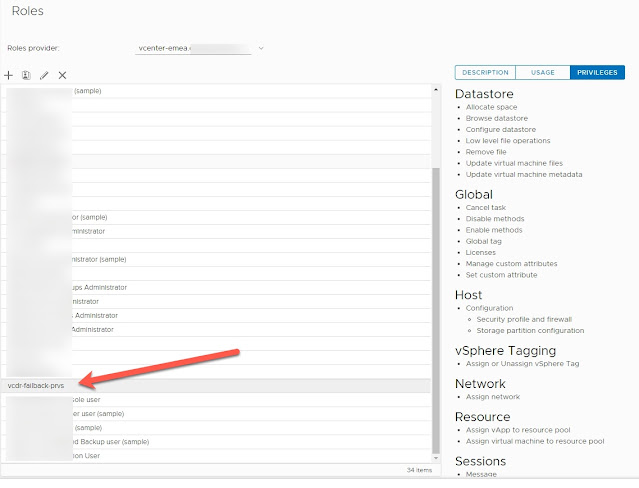Viewport: 639px width, 488px height.
Task: Select the role row ending in 'Backup user (sample)'
Action: (216, 442)
